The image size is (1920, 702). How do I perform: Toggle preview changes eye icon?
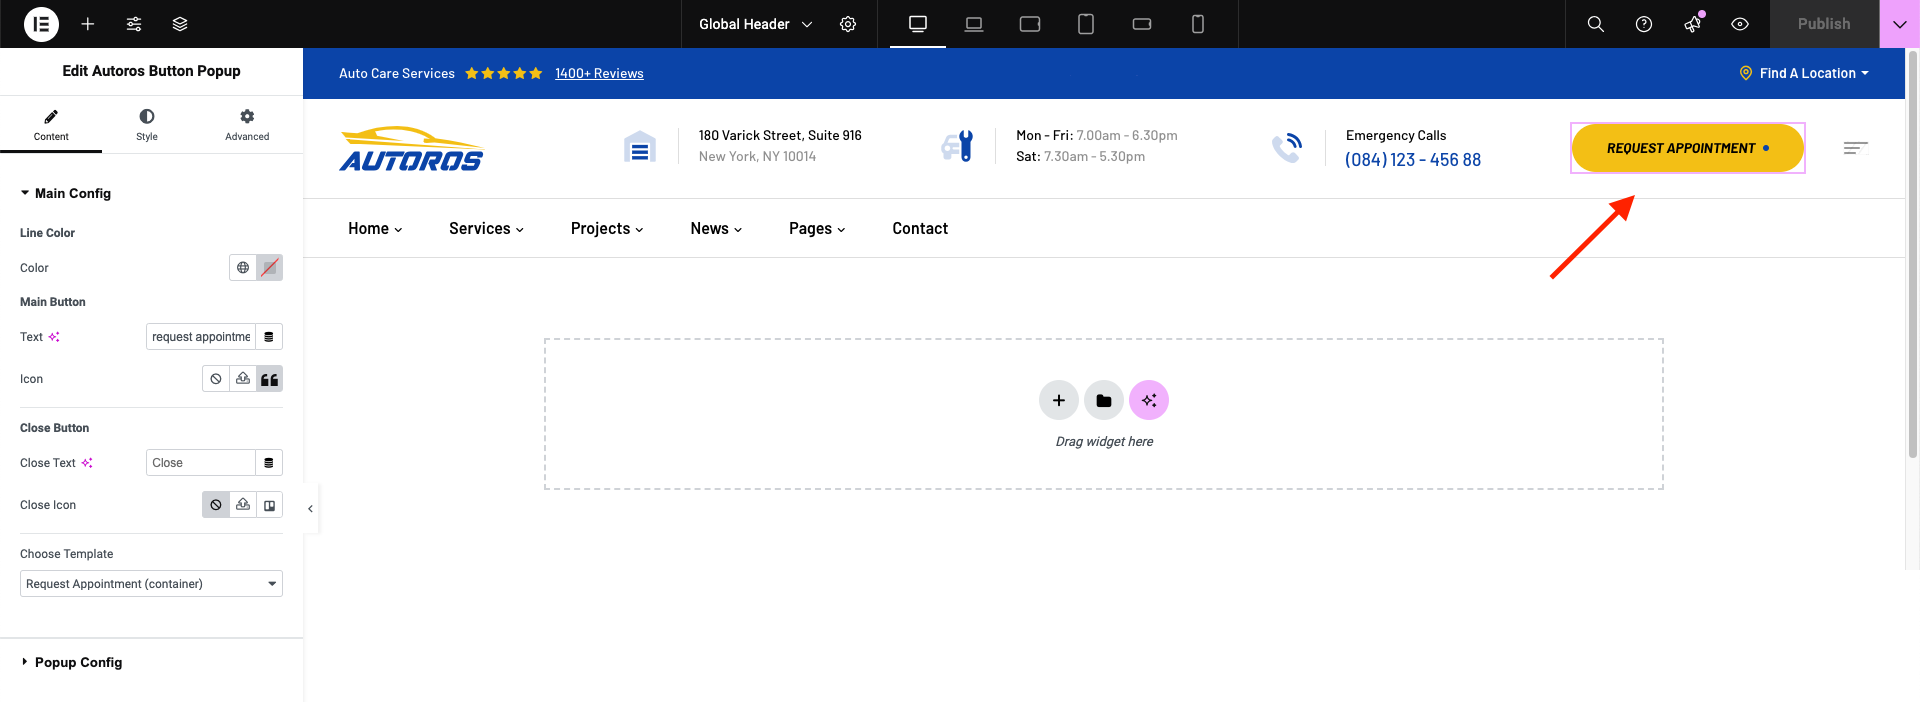(x=1740, y=24)
